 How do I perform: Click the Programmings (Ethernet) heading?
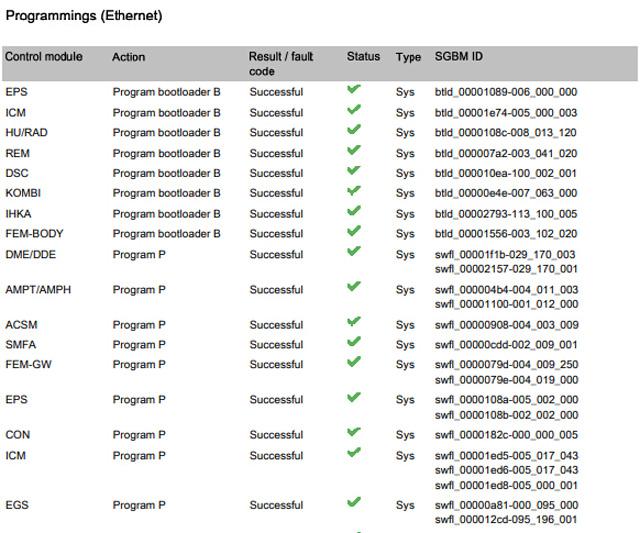tap(84, 17)
